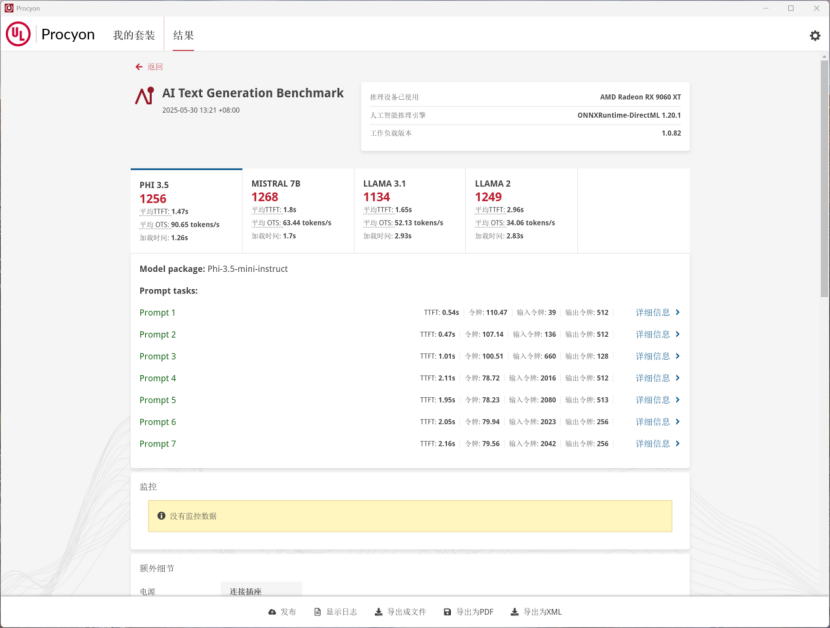Click the export to file download icon
Image resolution: width=830 pixels, height=628 pixels.
pyautogui.click(x=378, y=612)
